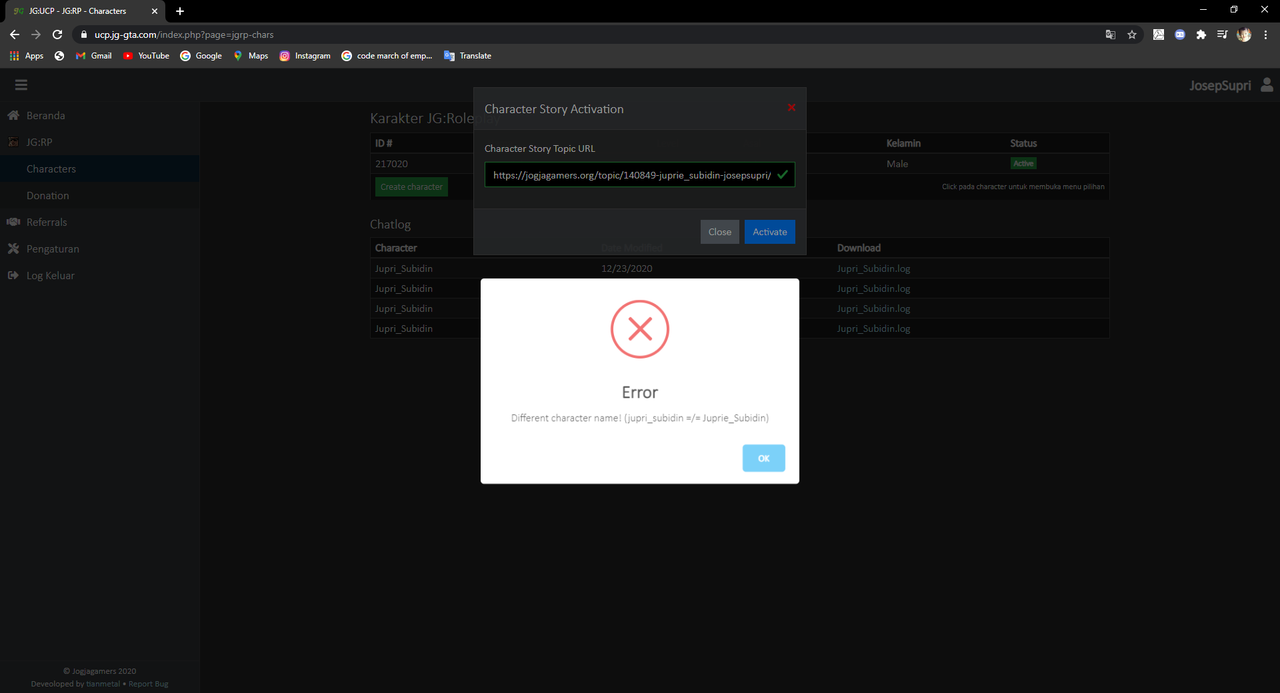The width and height of the screenshot is (1280, 693).
Task: Click the blue round extension icon
Action: [1179, 34]
